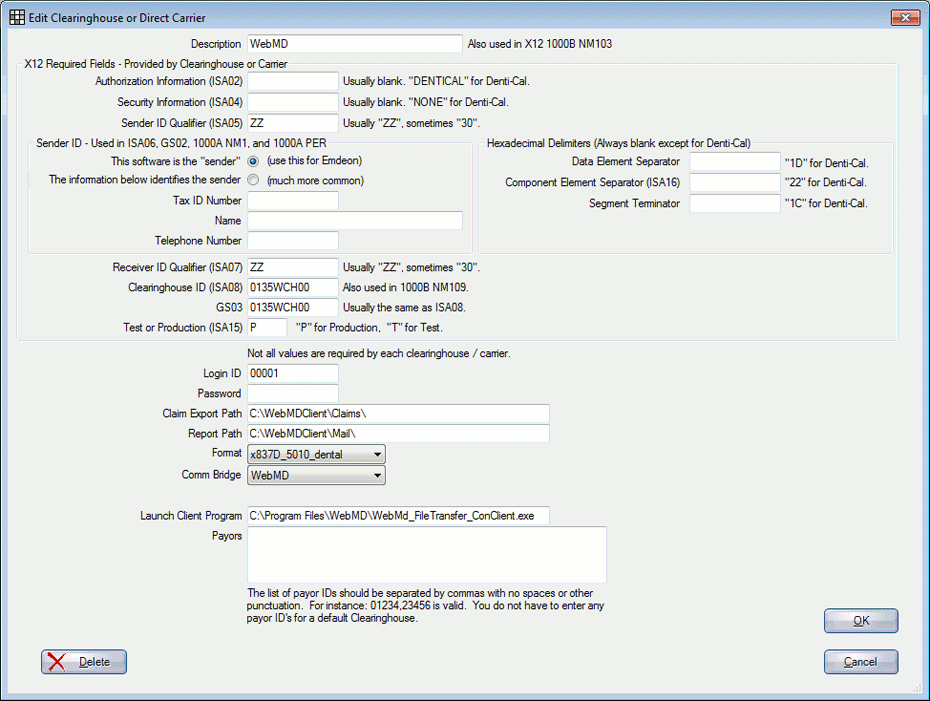The height and width of the screenshot is (701, 930).
Task: Focus the Authorization Information (ISA02) field
Action: (x=293, y=81)
